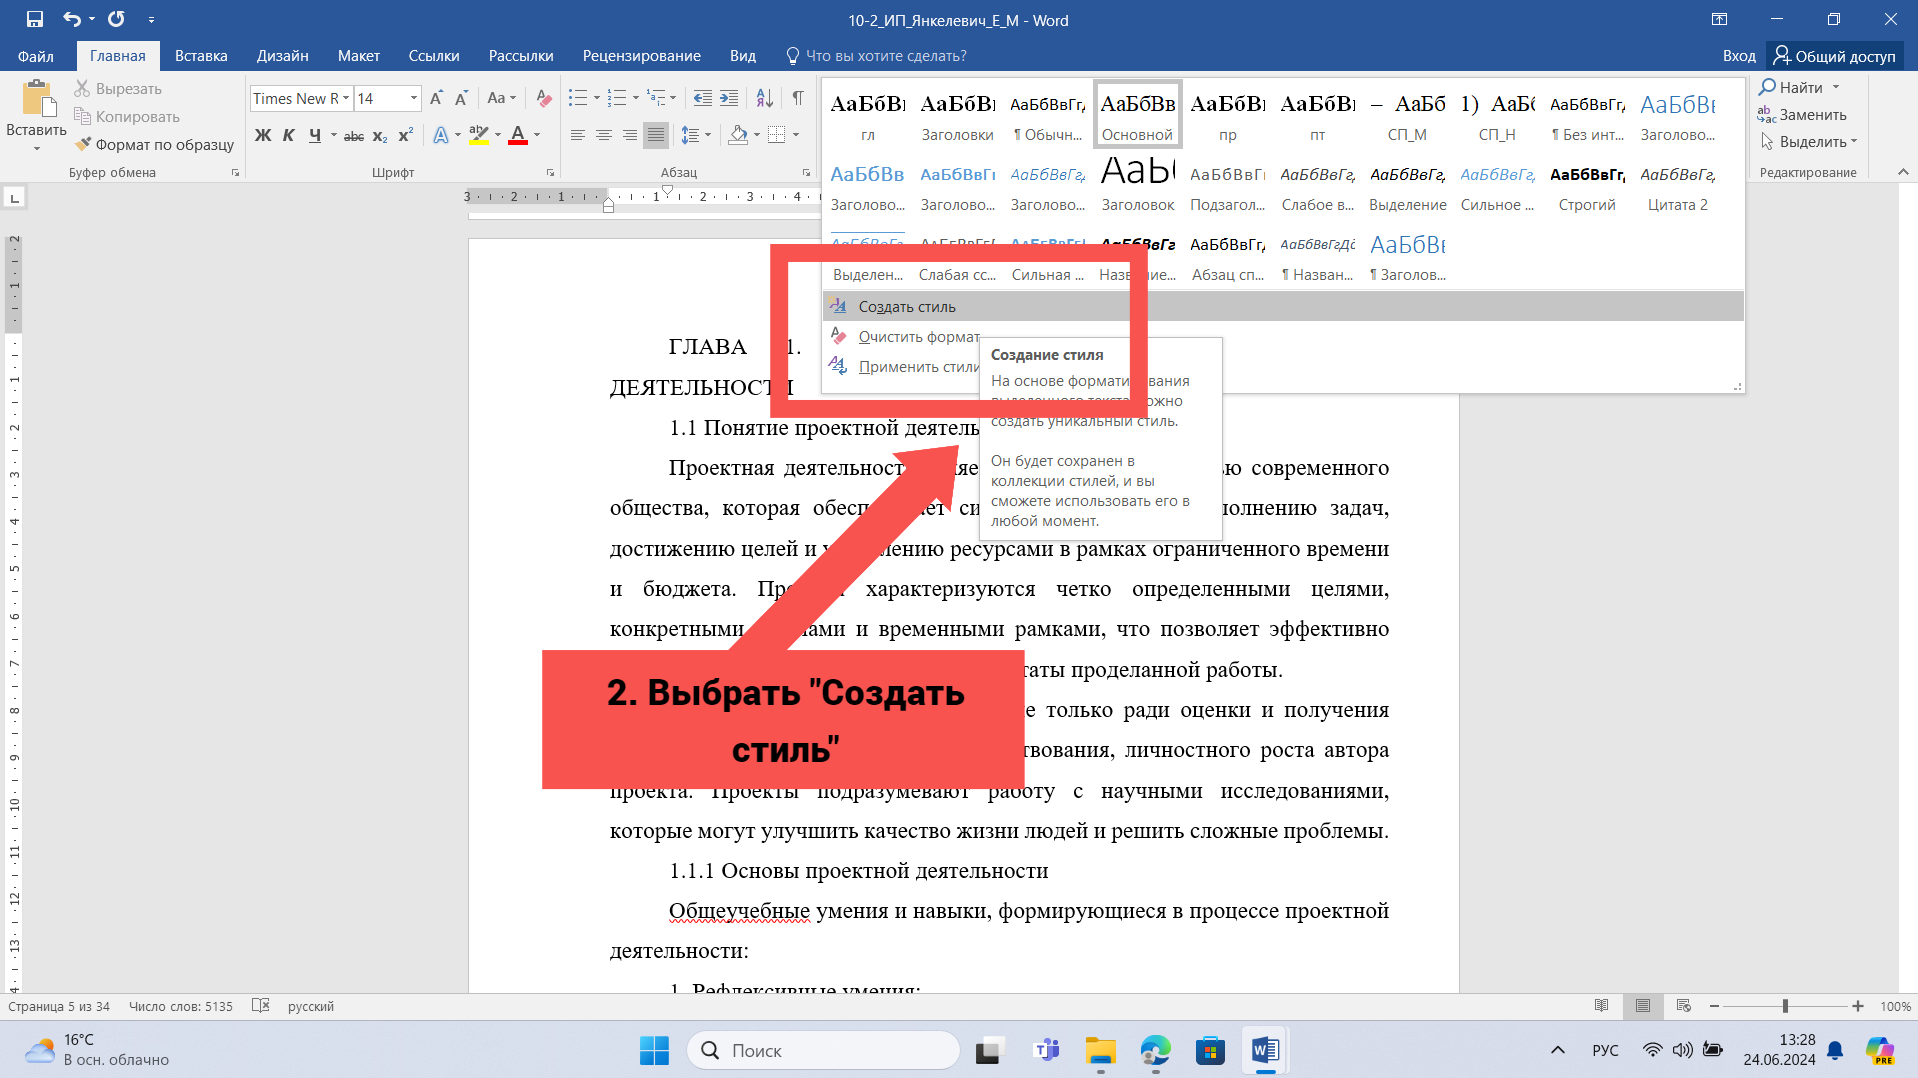
Task: Switch to the Design (Дизайн) tab
Action: tap(282, 56)
